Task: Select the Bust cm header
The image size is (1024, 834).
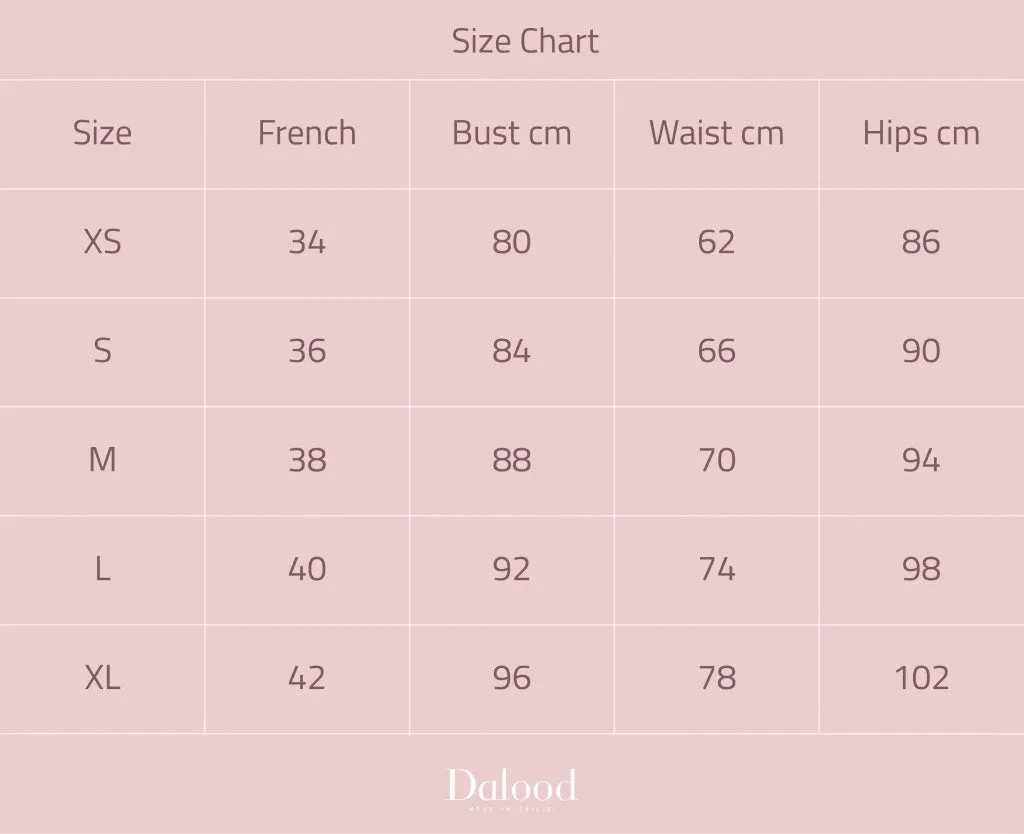Action: point(511,133)
